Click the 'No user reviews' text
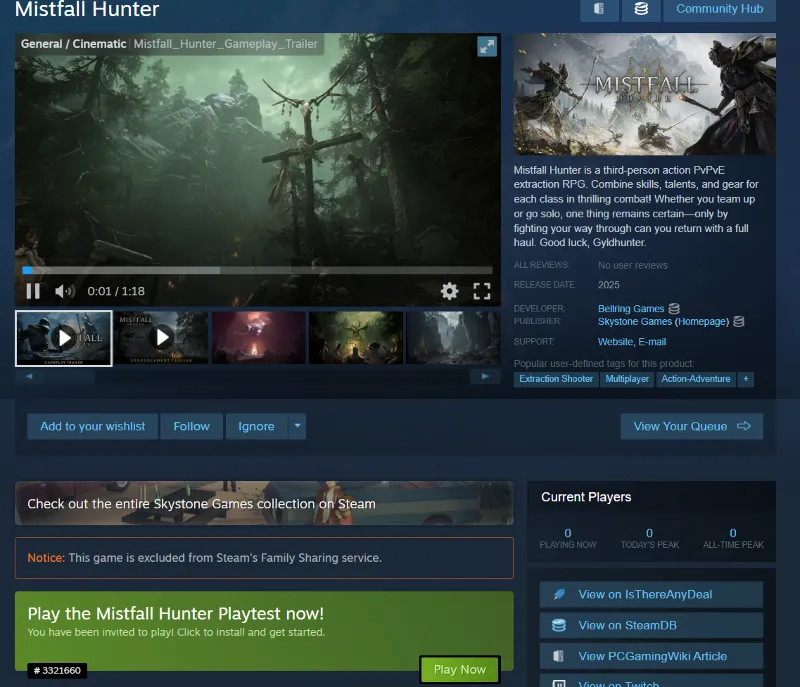The image size is (800, 687). pos(633,265)
